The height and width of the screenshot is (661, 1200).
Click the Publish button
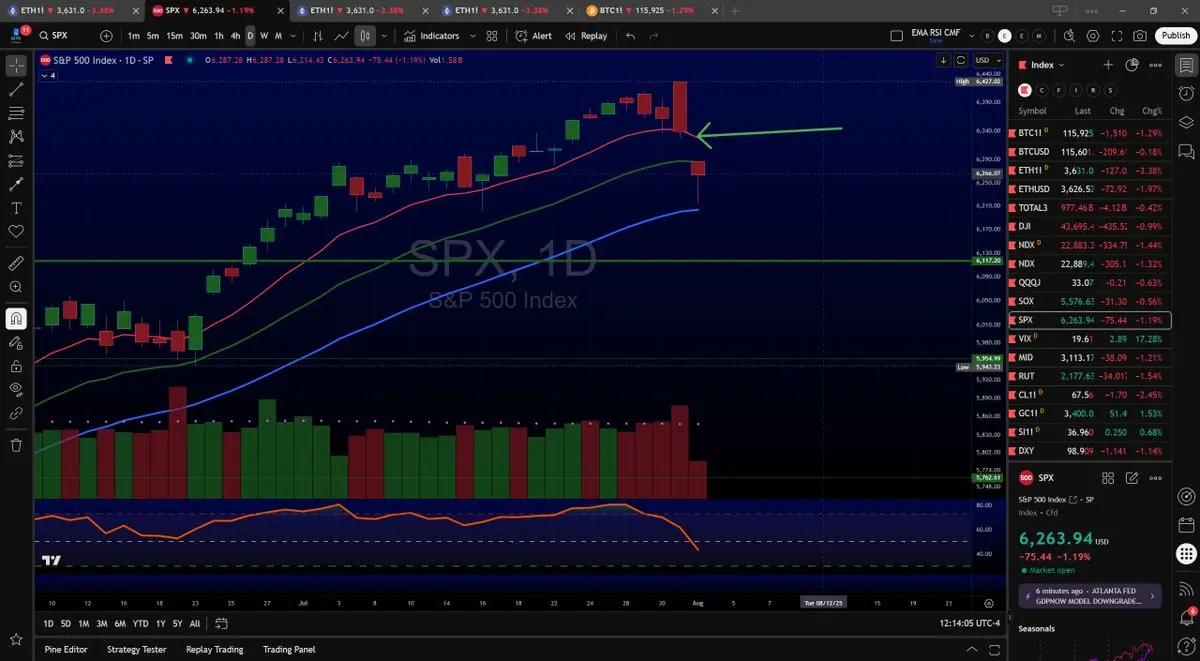coord(1174,36)
